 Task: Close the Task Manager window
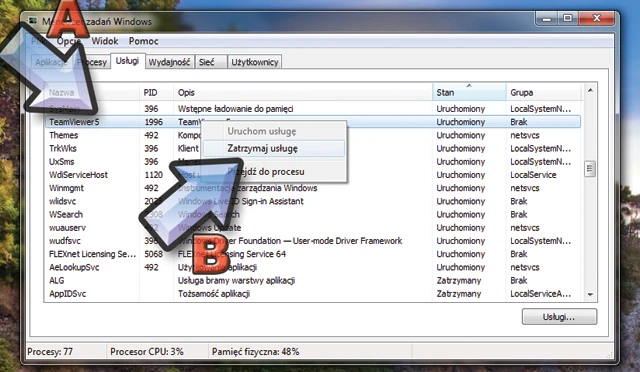pyautogui.click(x=597, y=19)
